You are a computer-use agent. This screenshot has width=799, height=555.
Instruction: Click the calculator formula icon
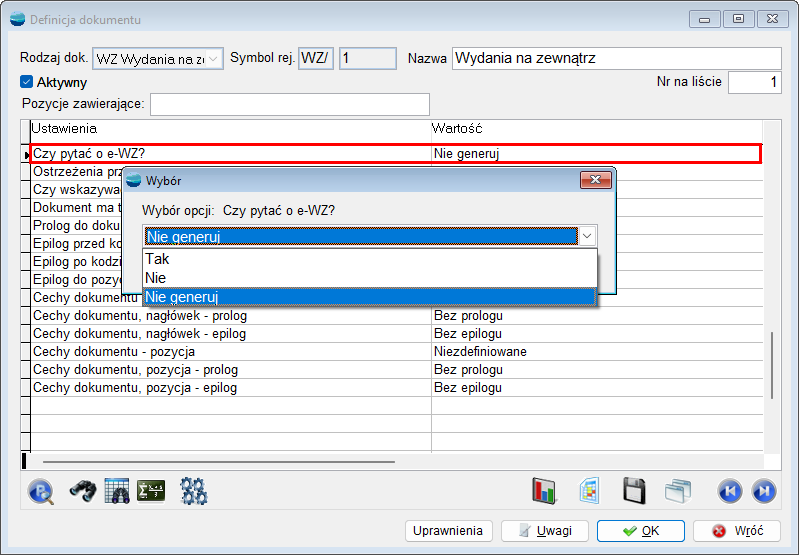tap(151, 490)
